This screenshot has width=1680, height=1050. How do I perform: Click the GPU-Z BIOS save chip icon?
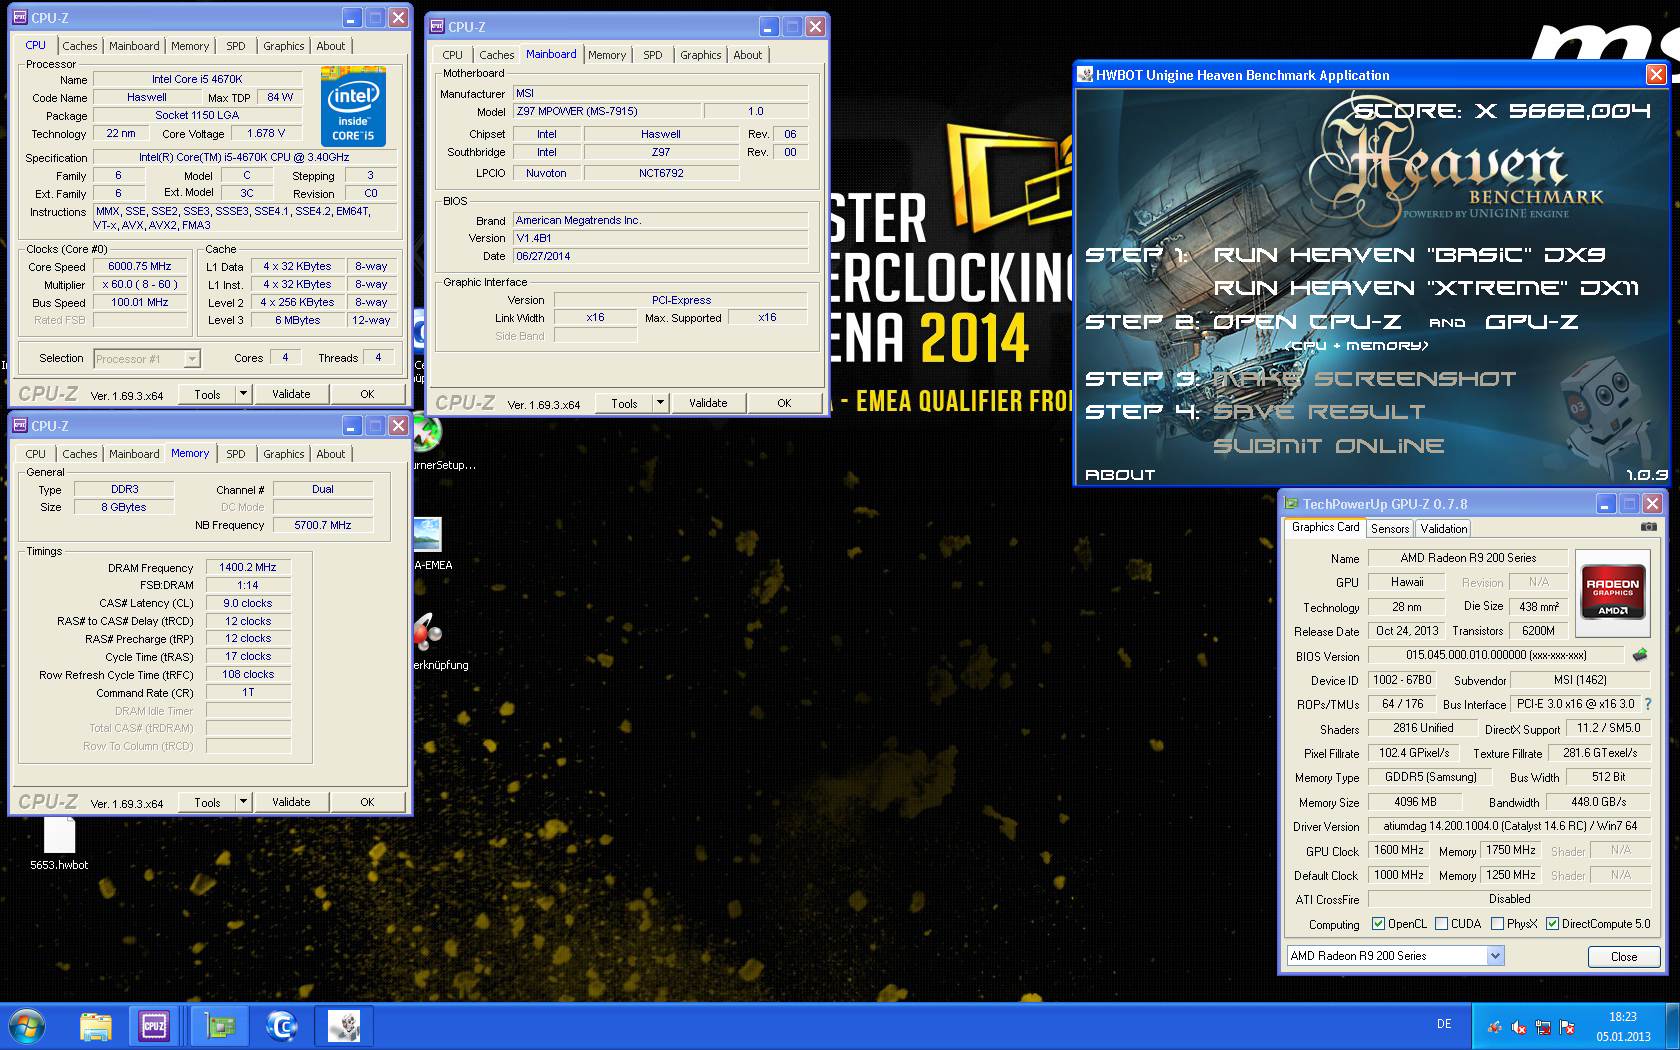(x=1640, y=655)
